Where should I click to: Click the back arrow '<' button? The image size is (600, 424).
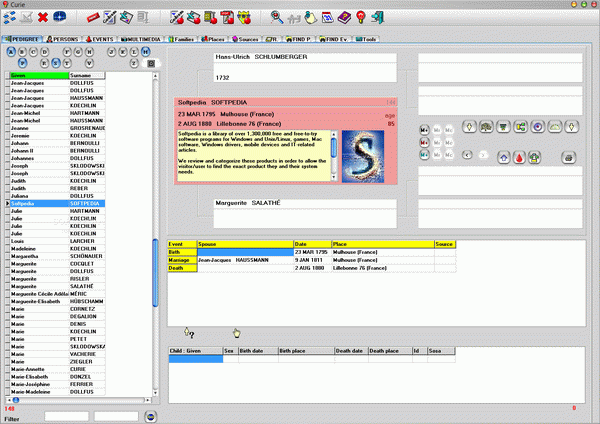click(x=467, y=155)
